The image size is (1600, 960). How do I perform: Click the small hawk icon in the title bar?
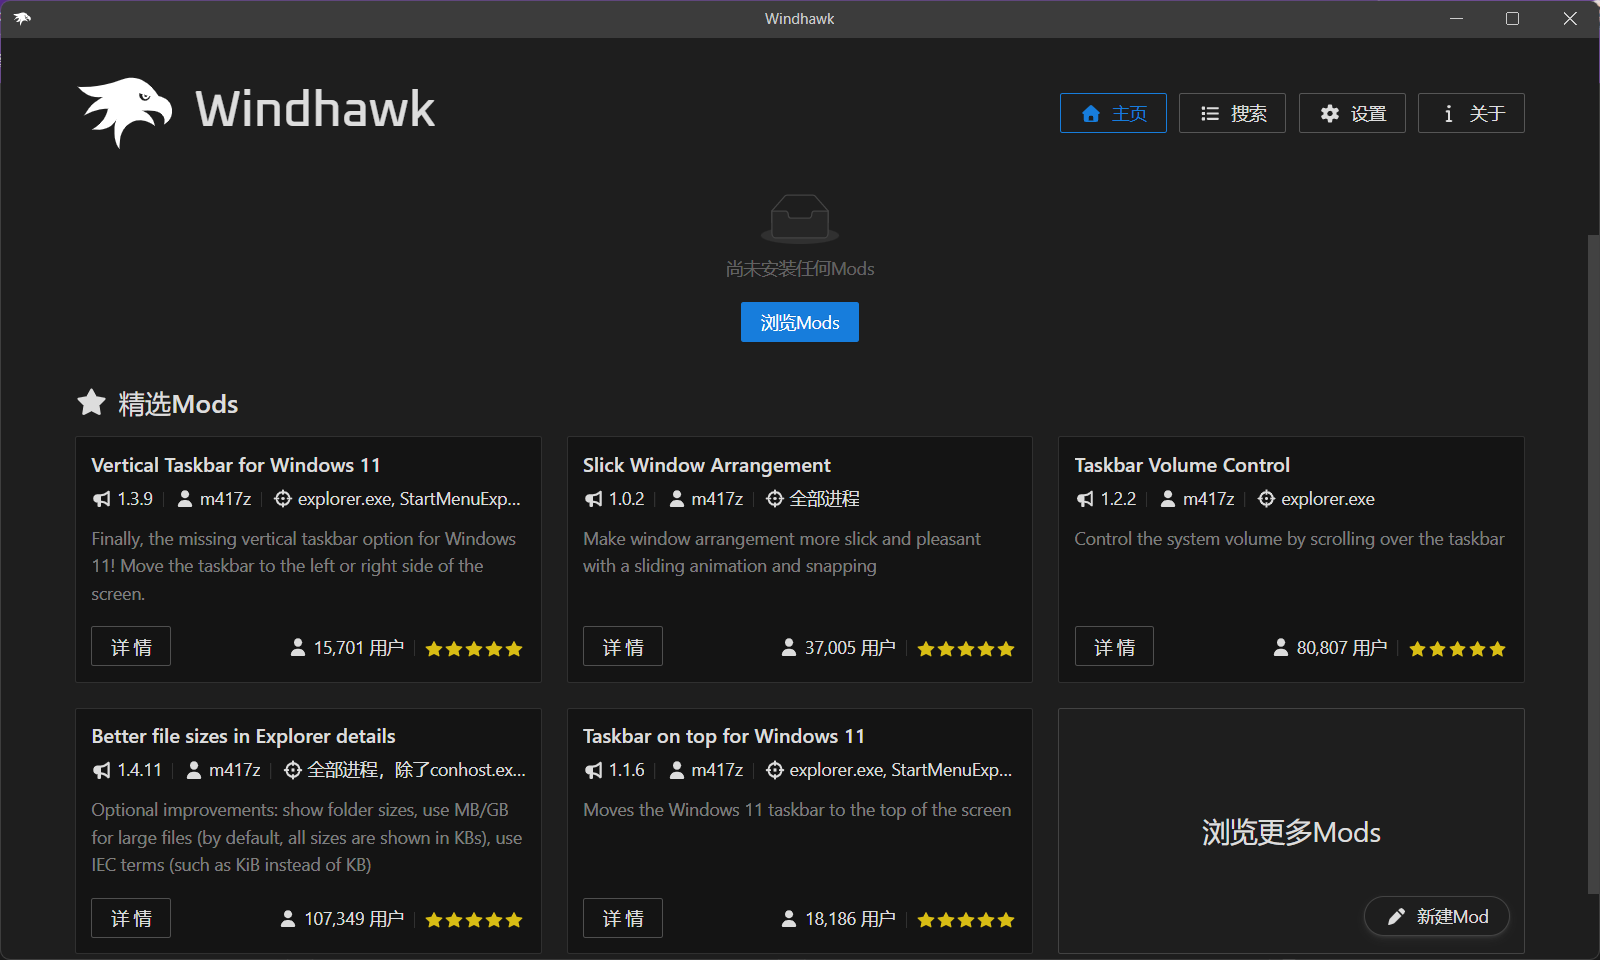[22, 18]
